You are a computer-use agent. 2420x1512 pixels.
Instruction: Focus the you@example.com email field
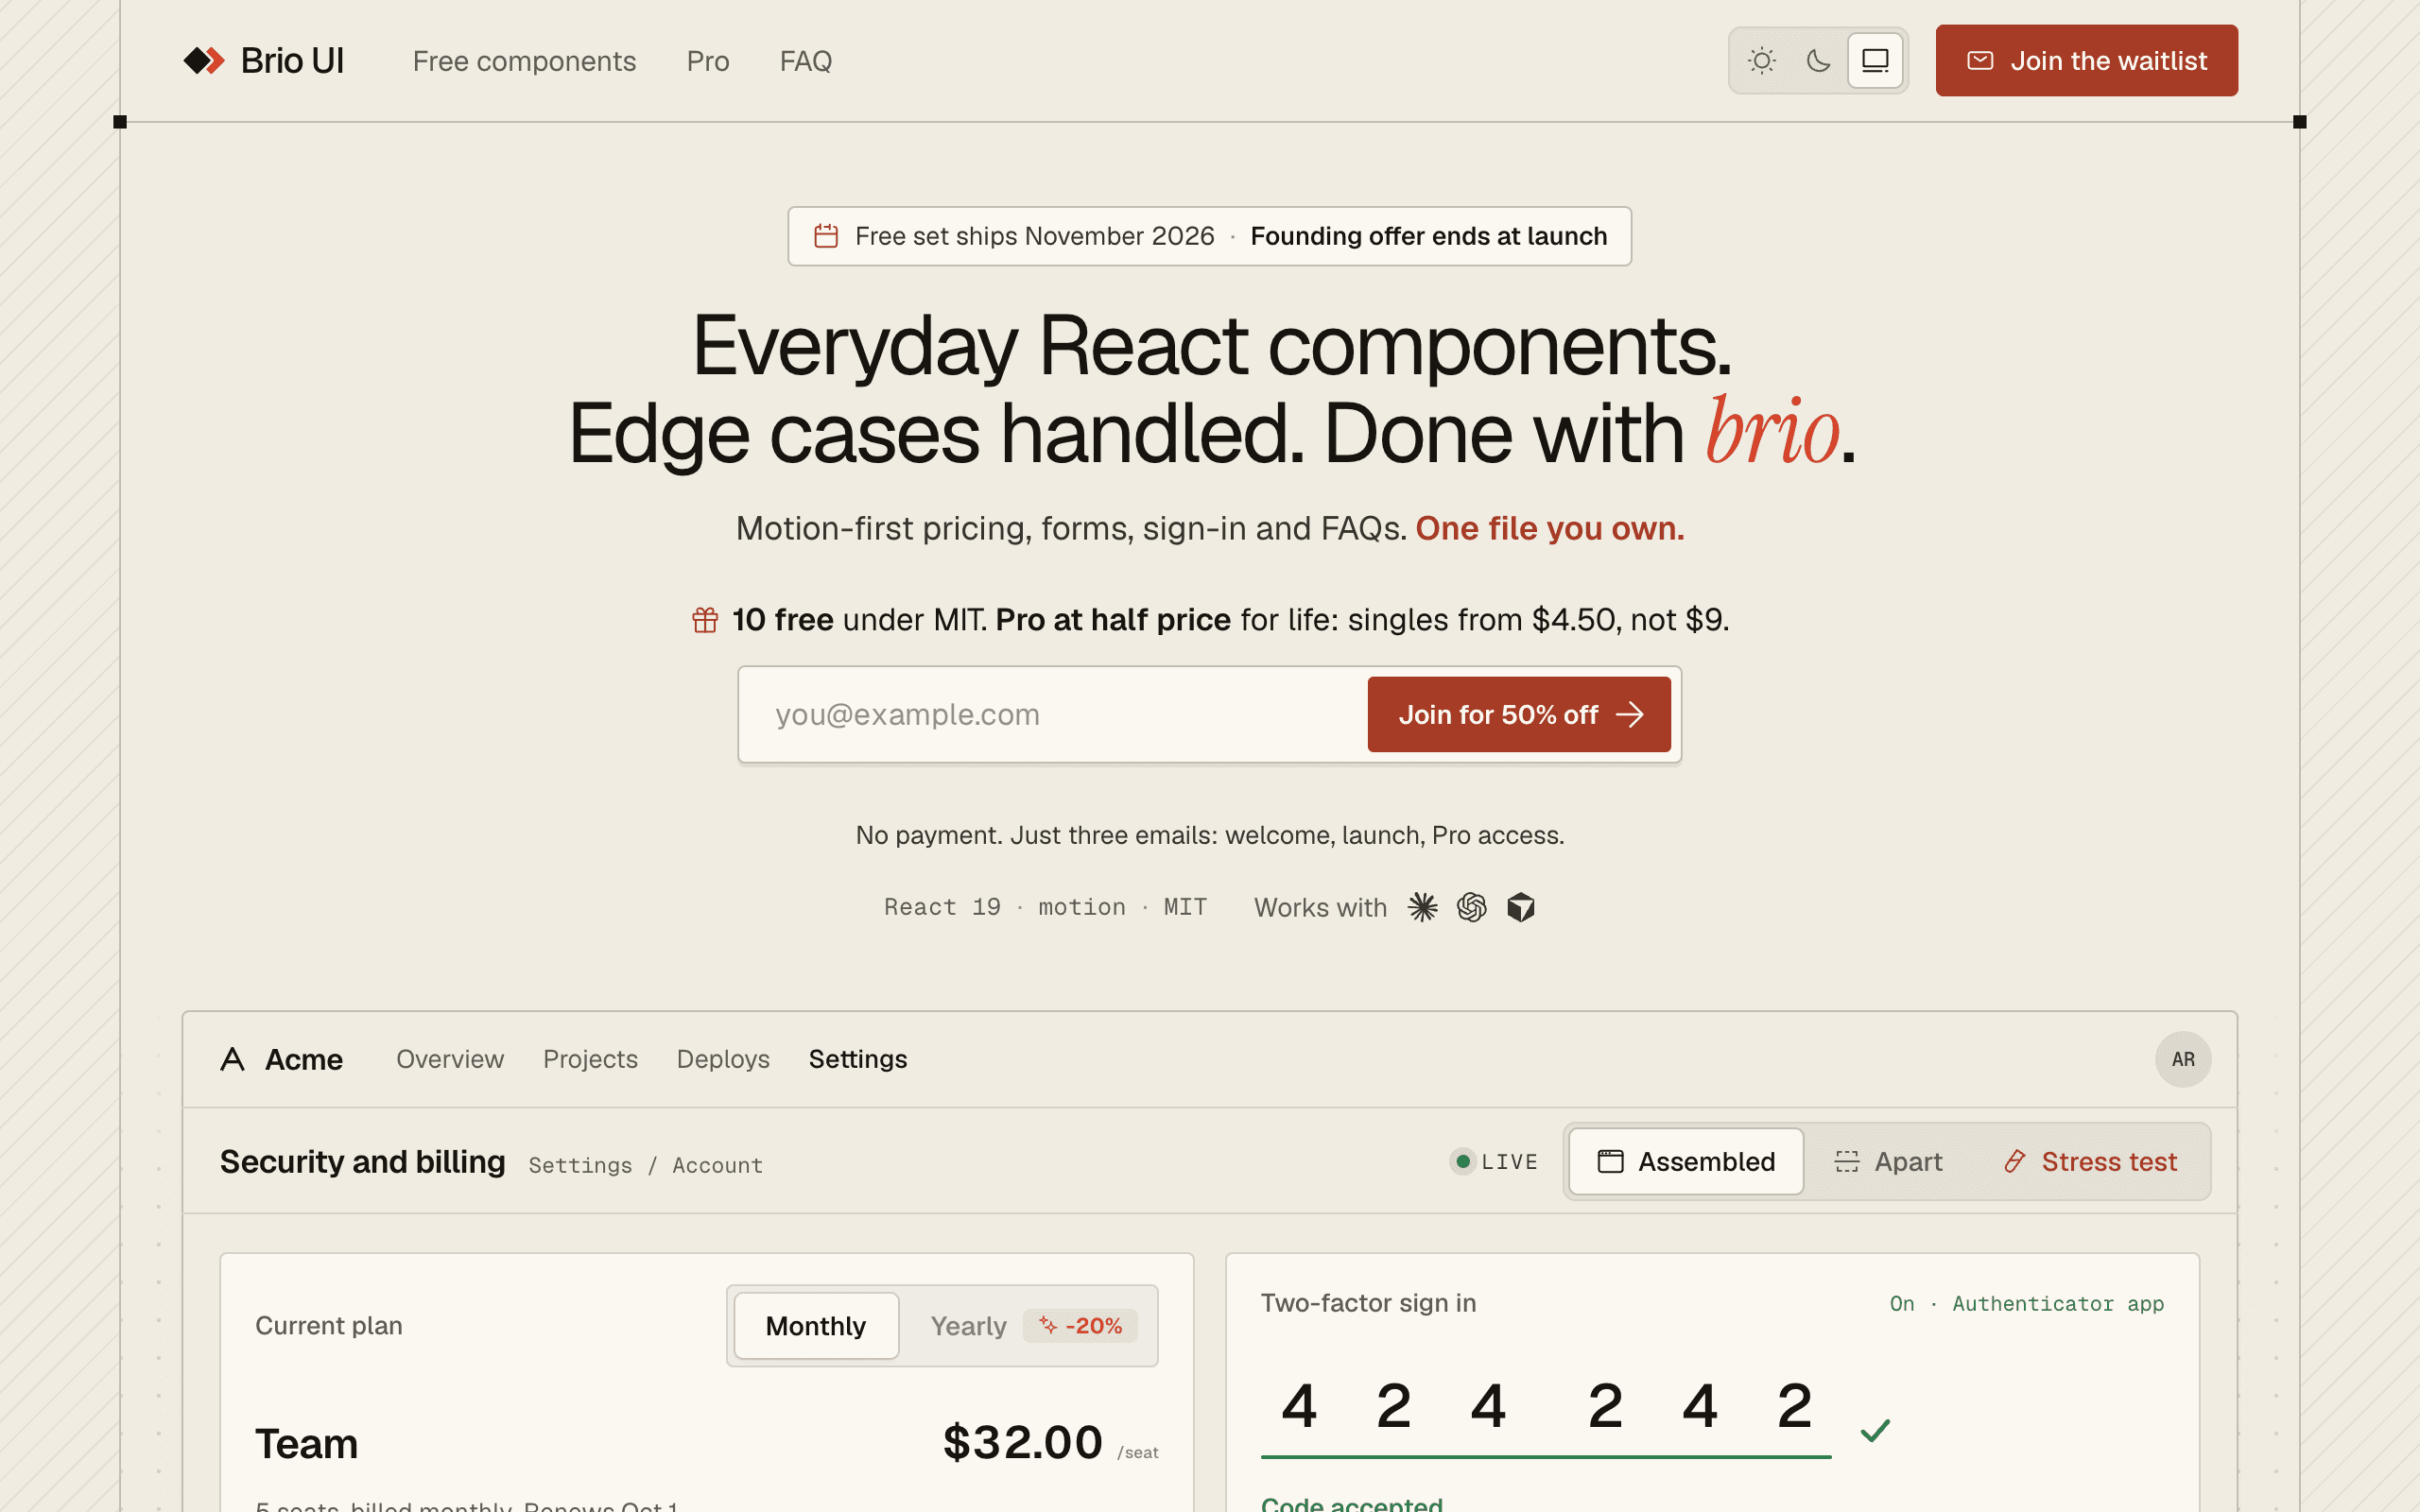click(x=1053, y=714)
